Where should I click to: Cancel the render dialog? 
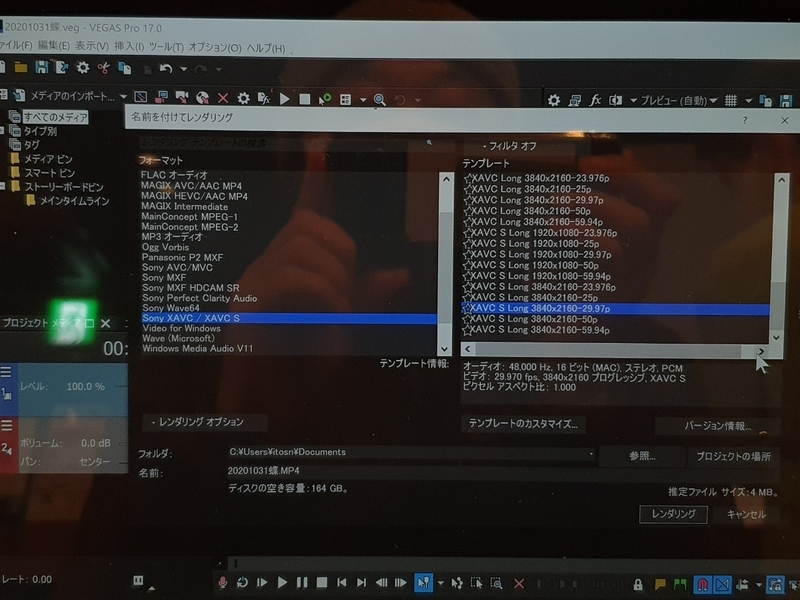coord(746,515)
